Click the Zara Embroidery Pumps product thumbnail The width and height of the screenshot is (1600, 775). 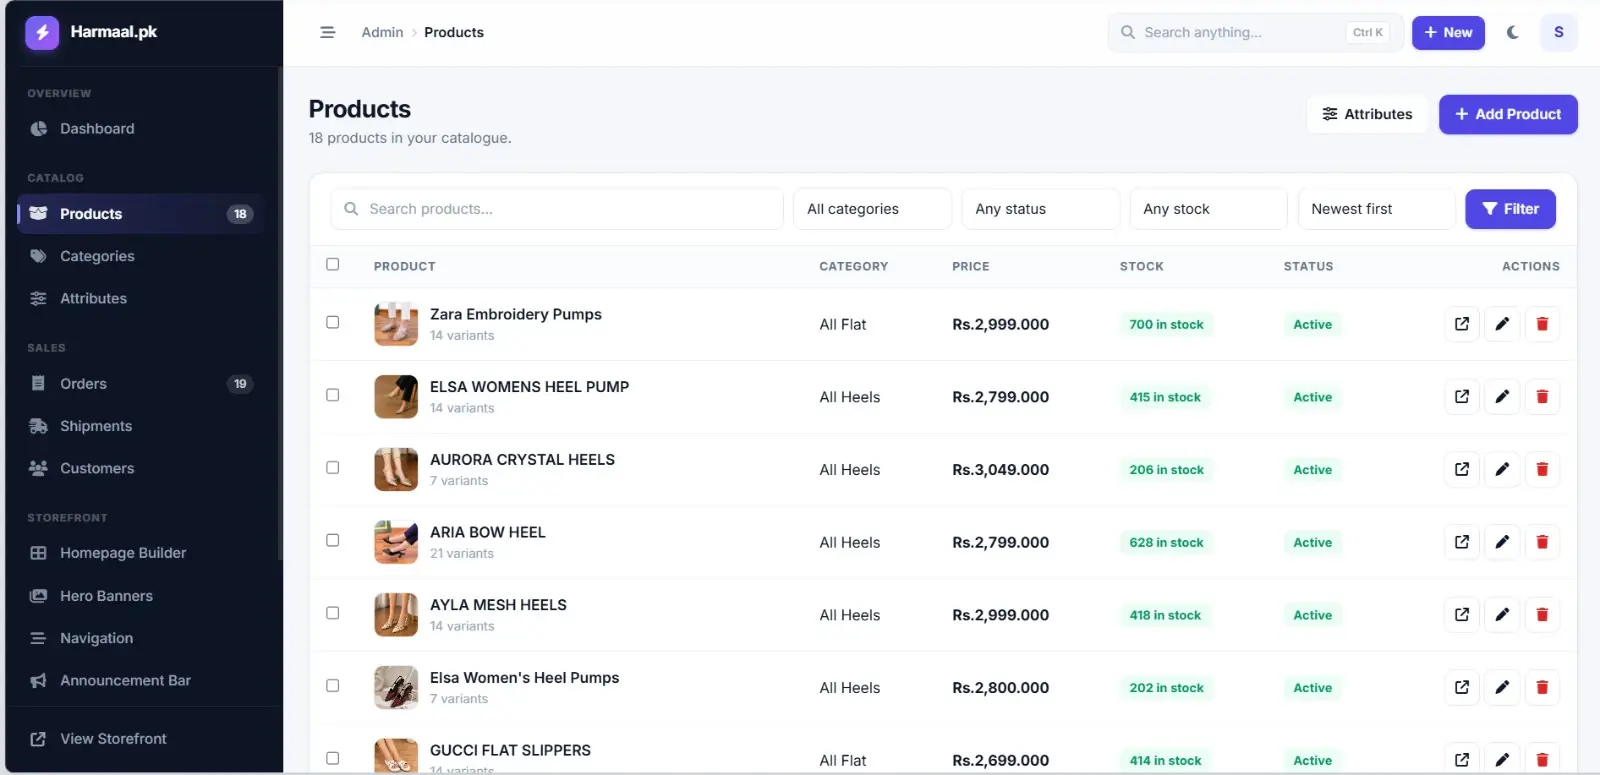pyautogui.click(x=396, y=324)
